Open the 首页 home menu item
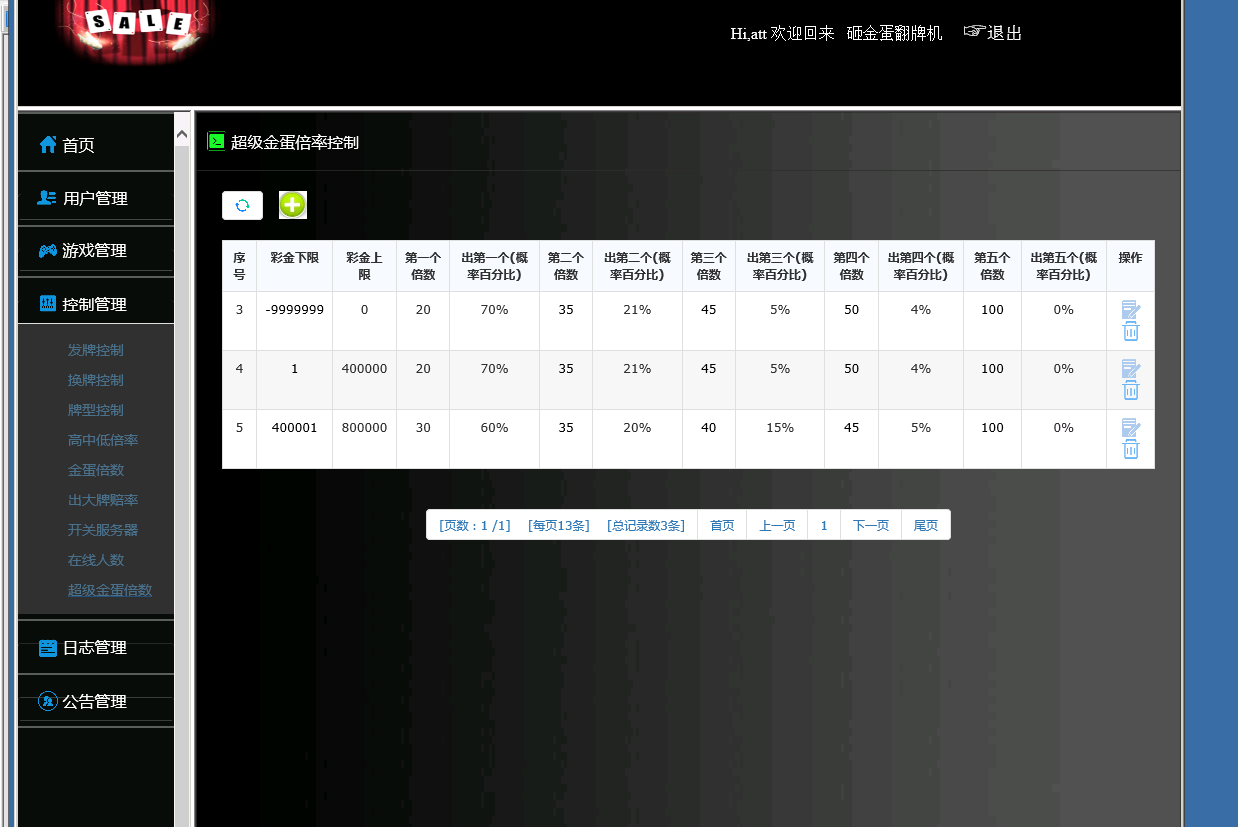The height and width of the screenshot is (827, 1238). click(78, 145)
